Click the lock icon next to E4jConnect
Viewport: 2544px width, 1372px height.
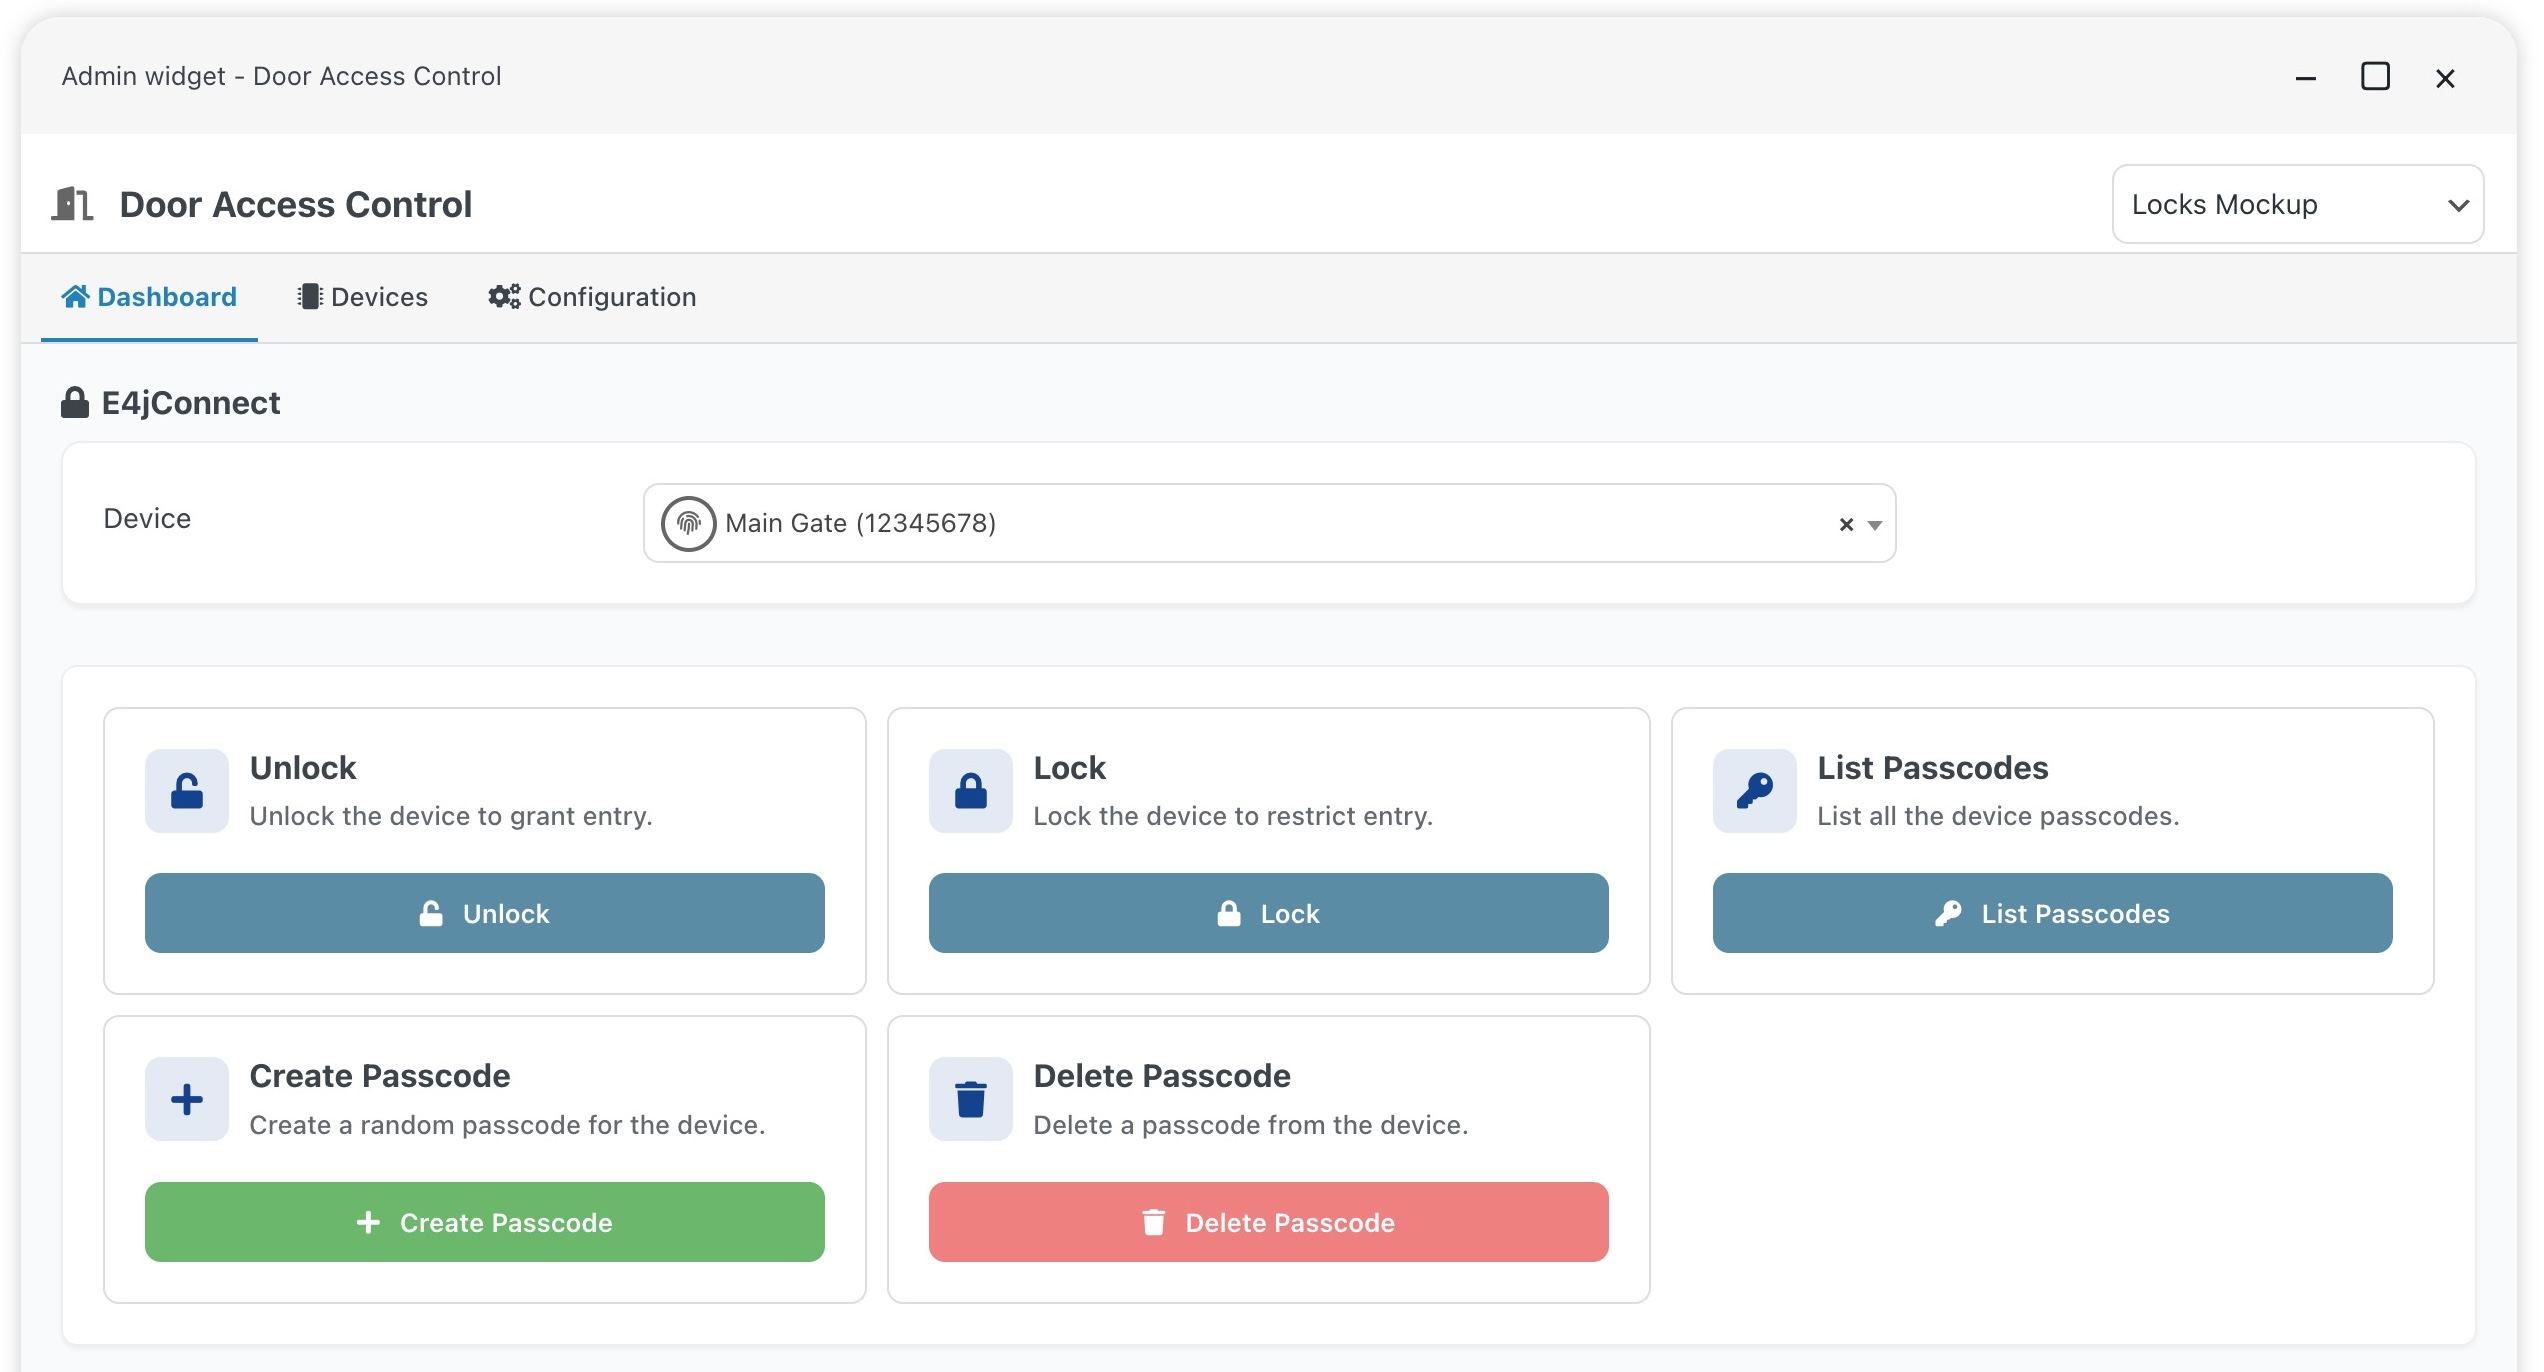pyautogui.click(x=74, y=402)
